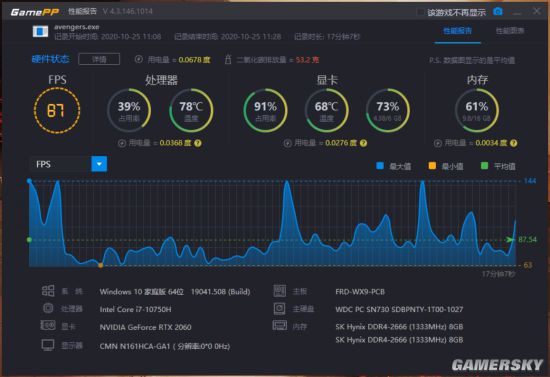Check the 该游戏不再显示 checkbox

[x=420, y=12]
